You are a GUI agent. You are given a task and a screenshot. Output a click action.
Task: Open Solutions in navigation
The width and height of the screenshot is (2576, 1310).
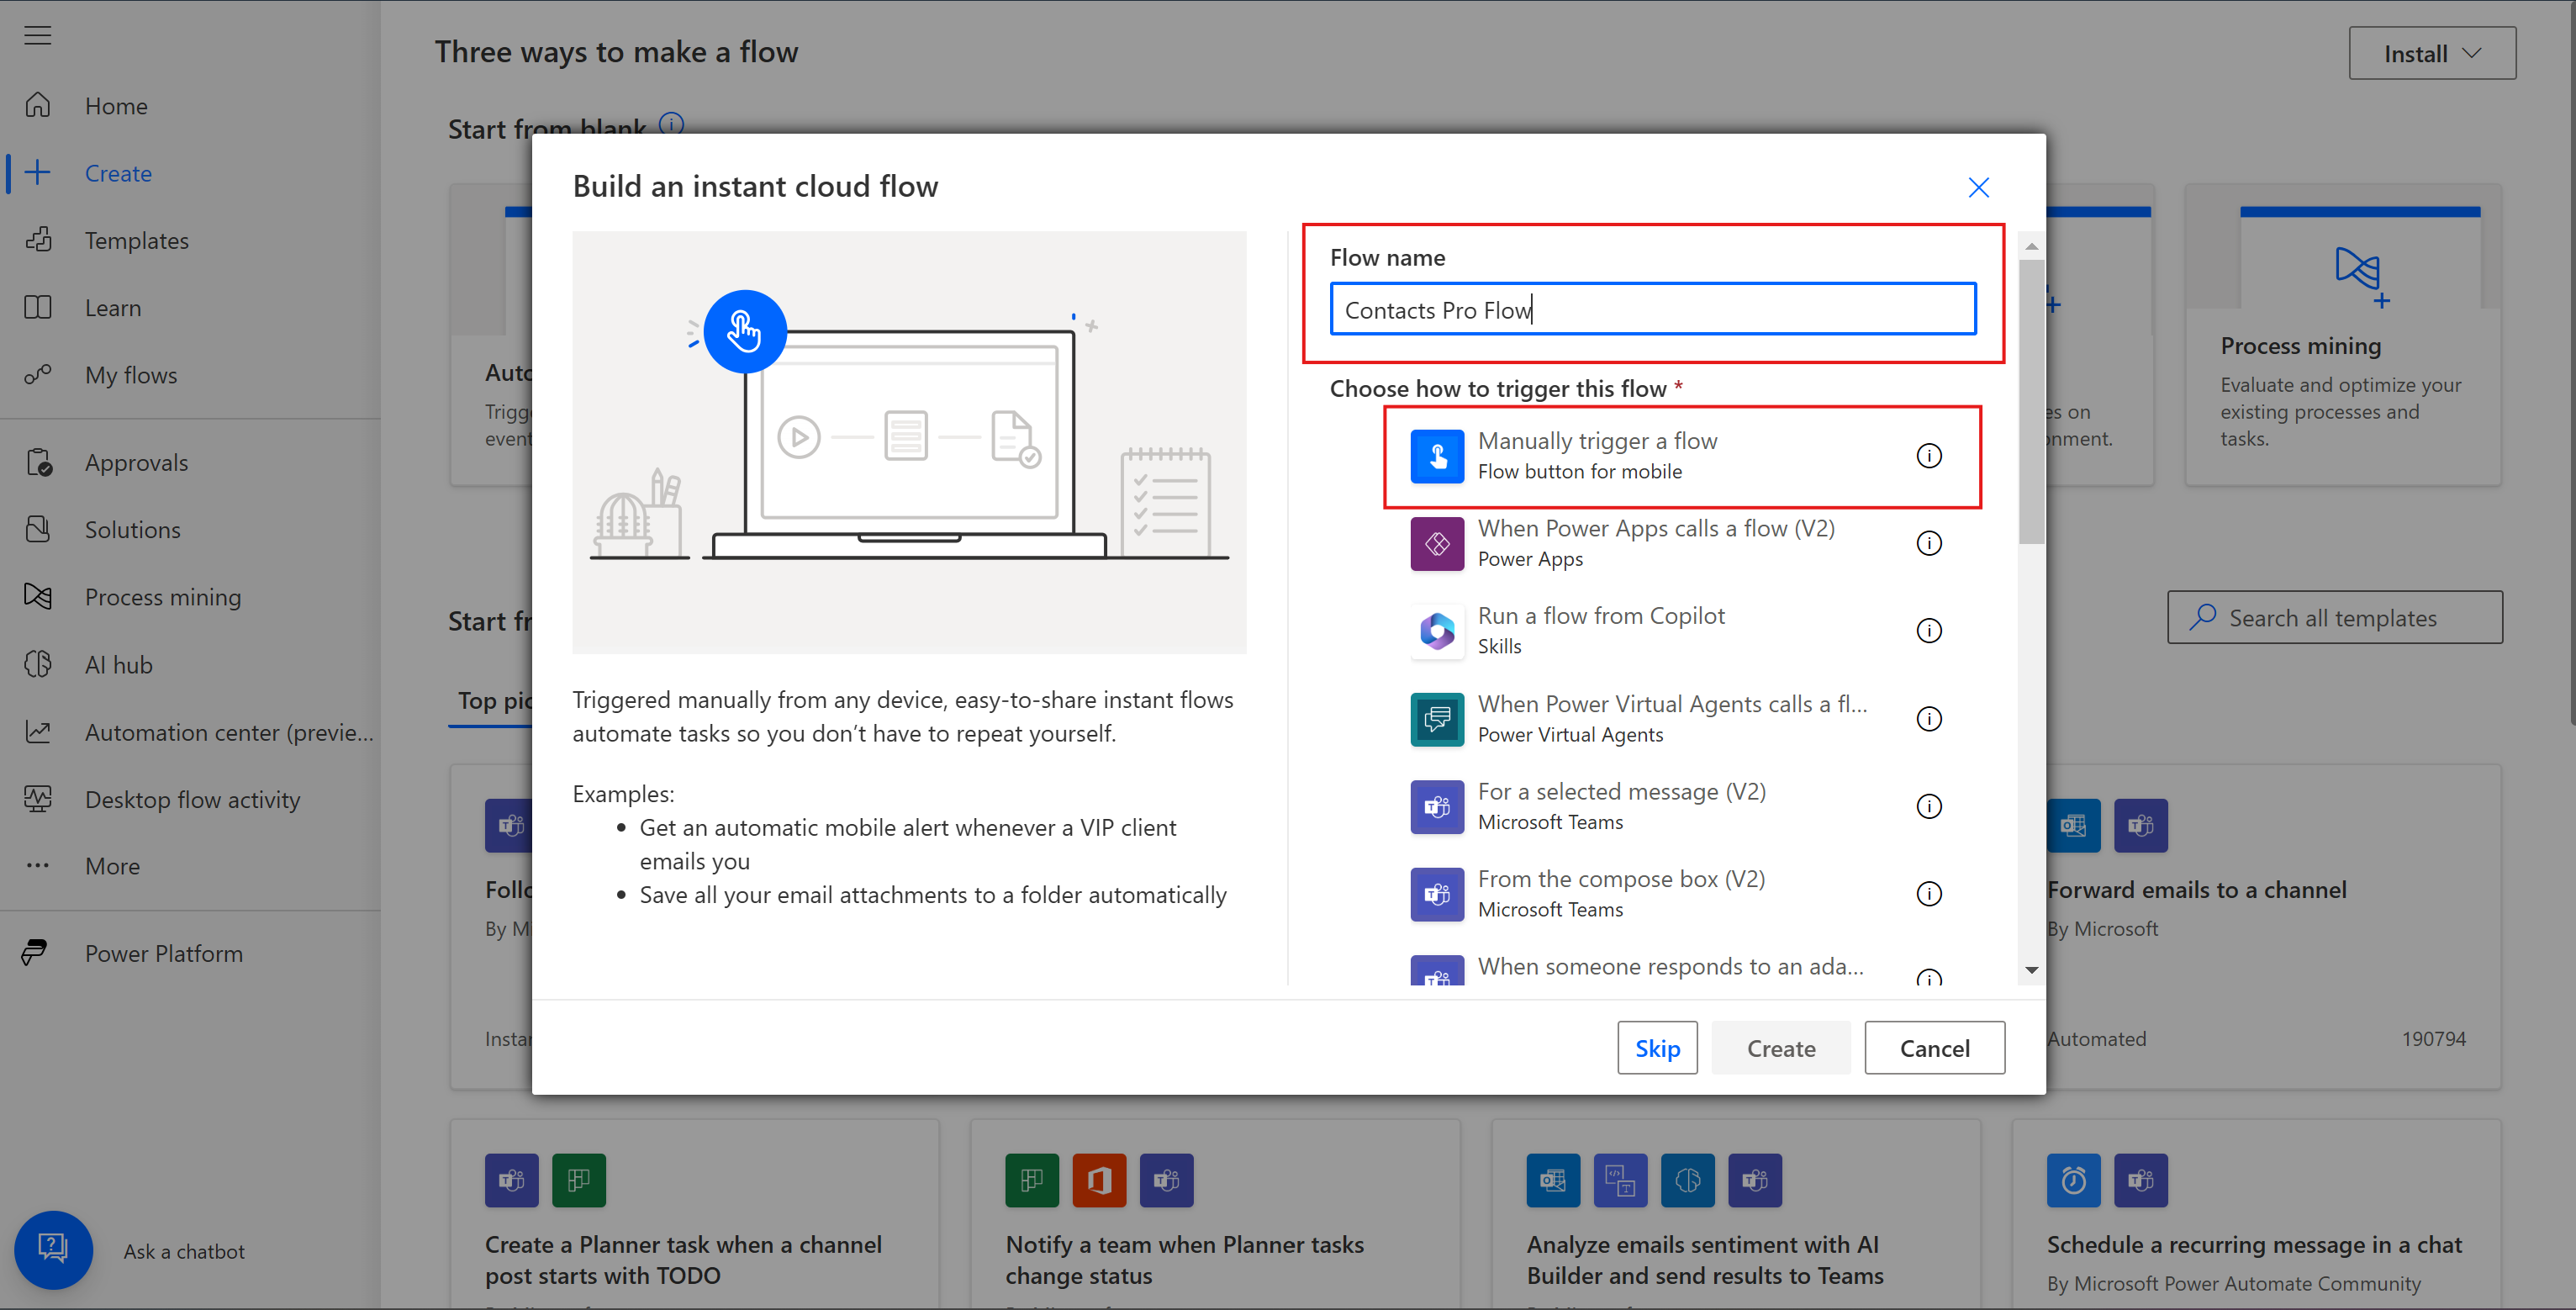coord(133,529)
